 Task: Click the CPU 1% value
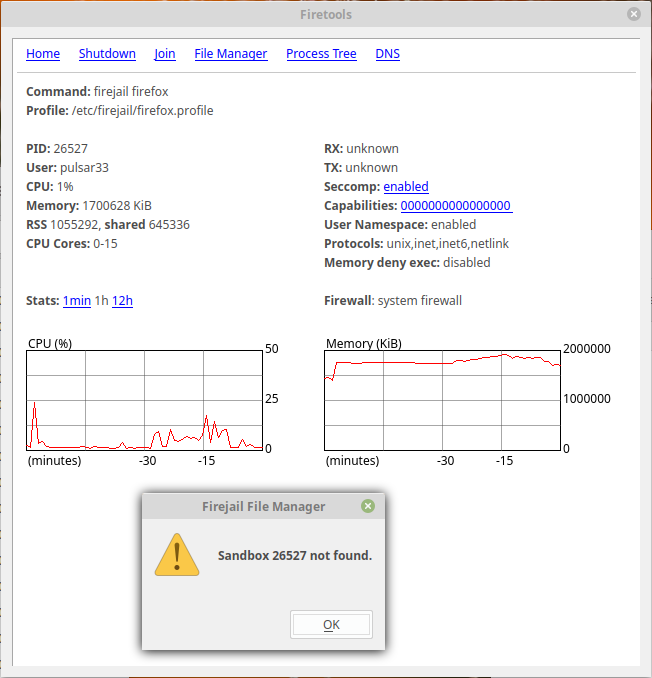tap(65, 186)
